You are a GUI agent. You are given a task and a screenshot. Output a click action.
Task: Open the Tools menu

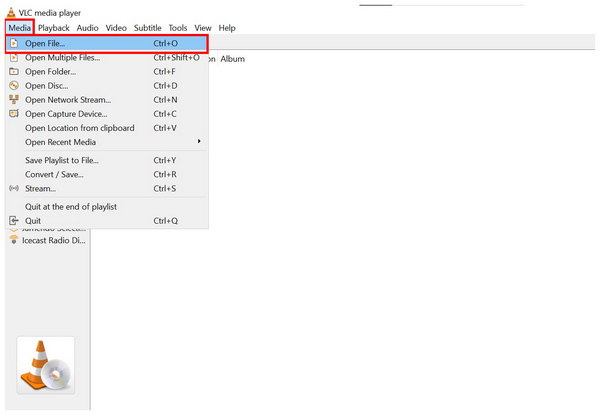178,28
